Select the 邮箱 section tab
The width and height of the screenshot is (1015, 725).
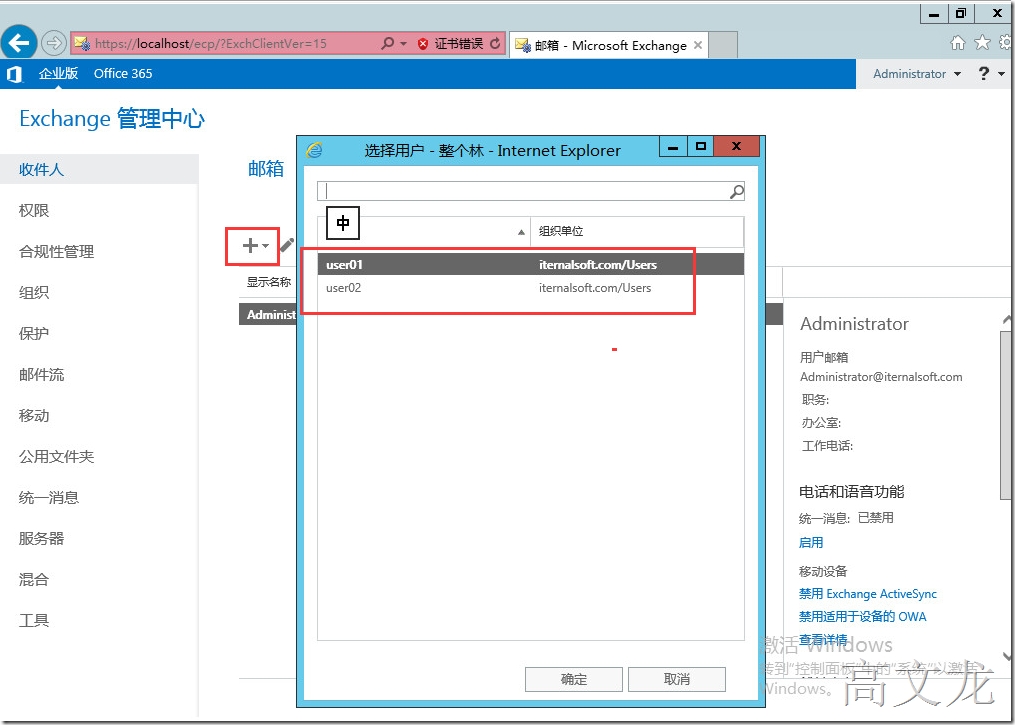[266, 169]
